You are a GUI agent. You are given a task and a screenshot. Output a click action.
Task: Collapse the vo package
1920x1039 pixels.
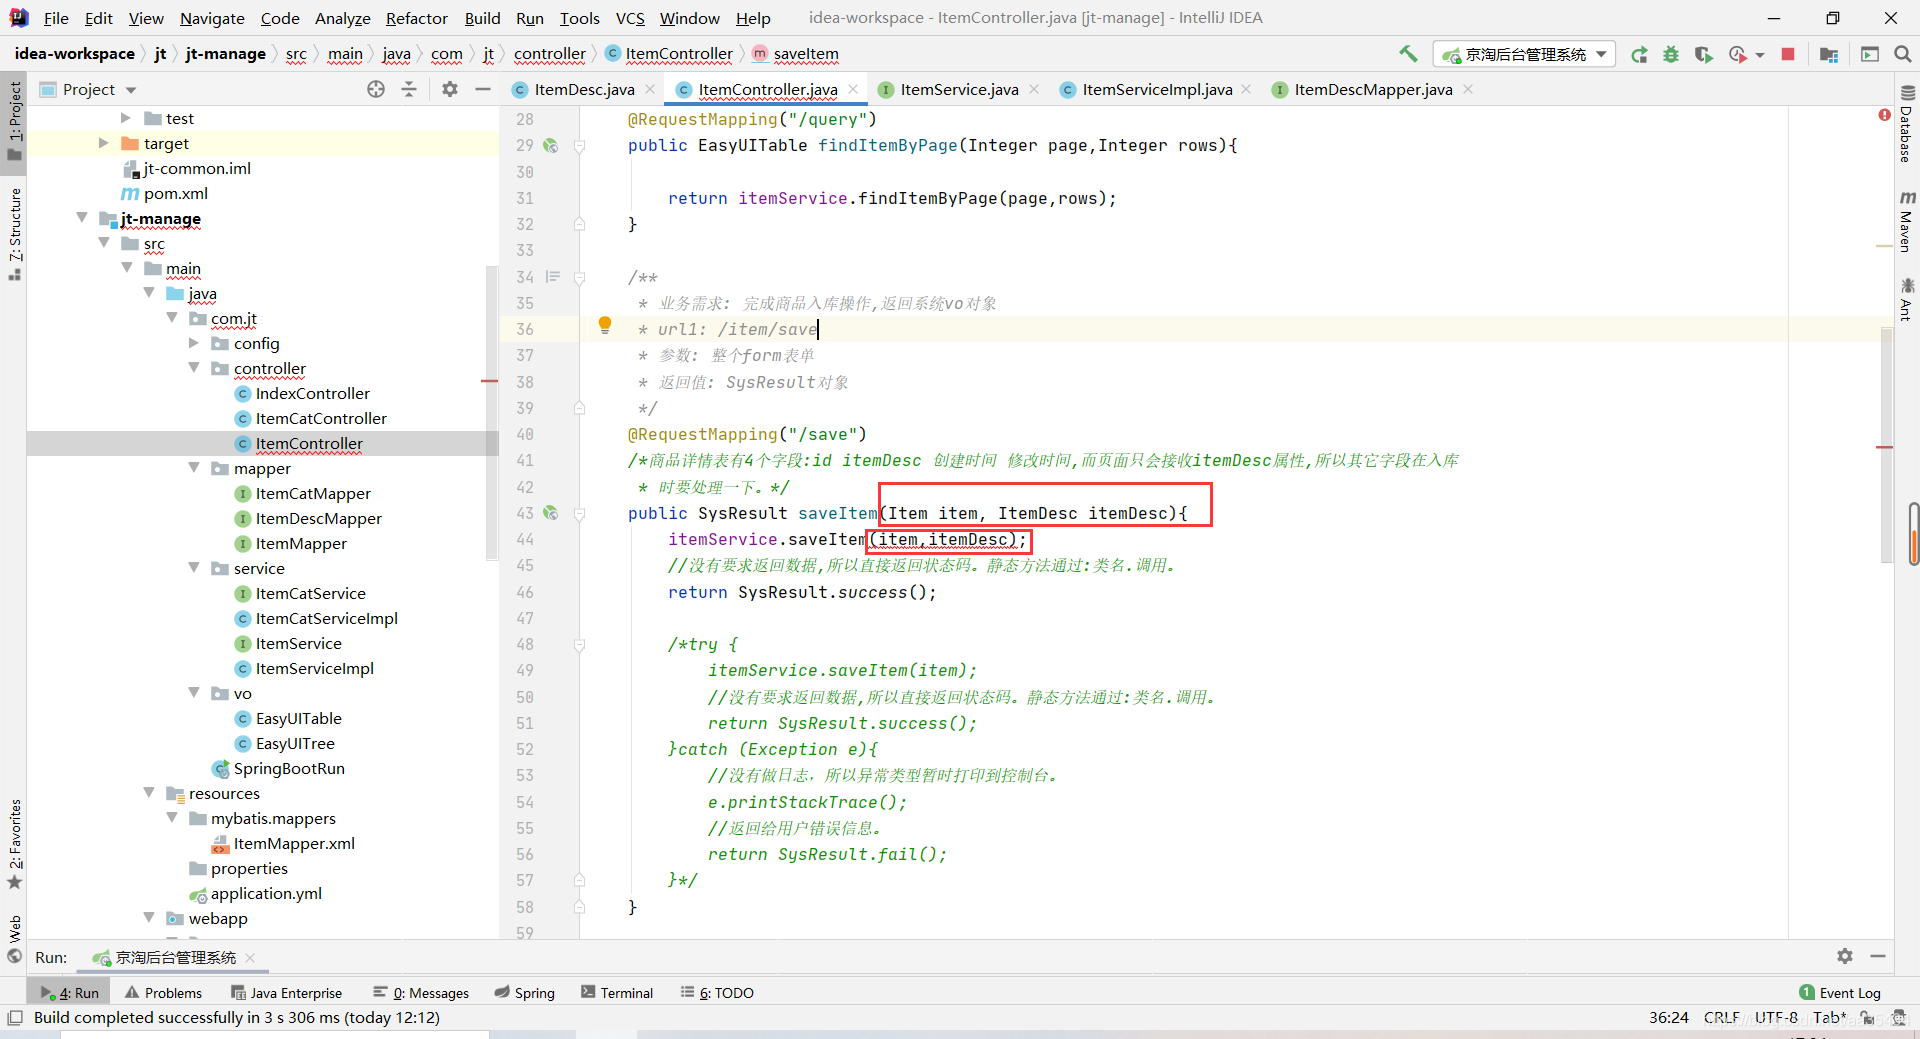194,693
